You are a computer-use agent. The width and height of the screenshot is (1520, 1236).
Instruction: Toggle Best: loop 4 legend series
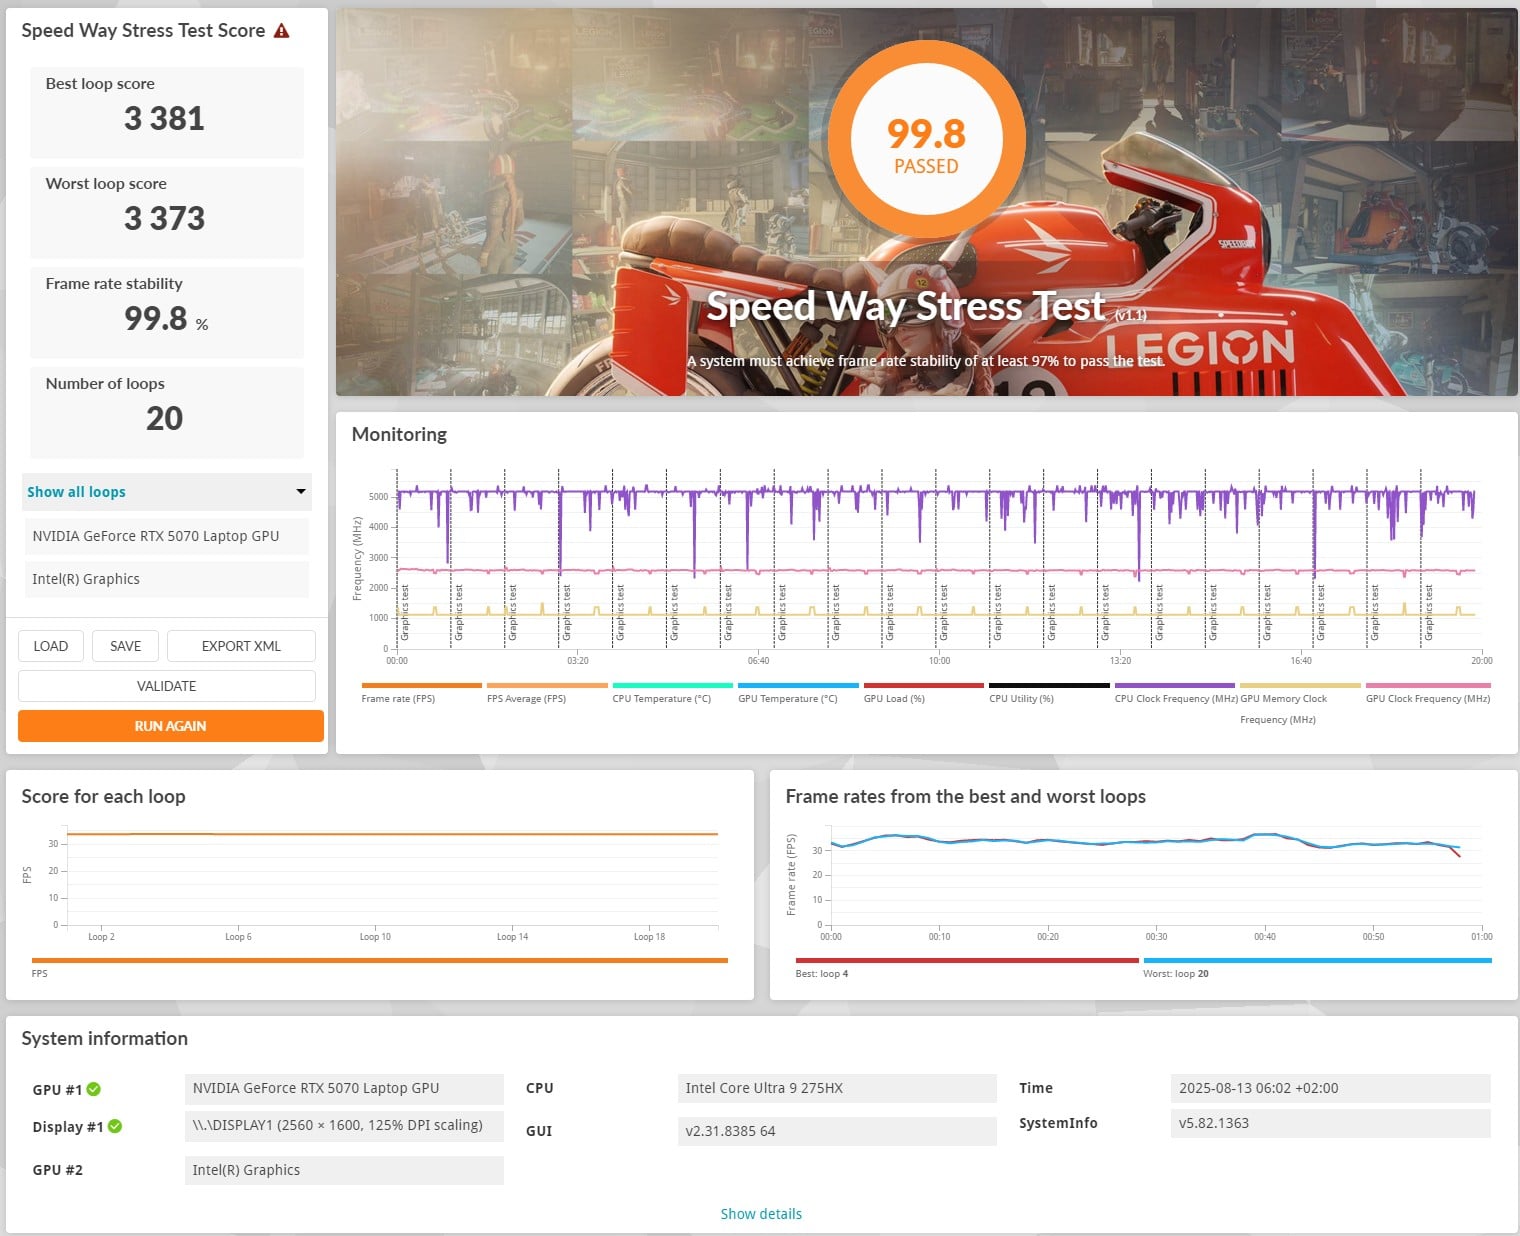point(966,967)
